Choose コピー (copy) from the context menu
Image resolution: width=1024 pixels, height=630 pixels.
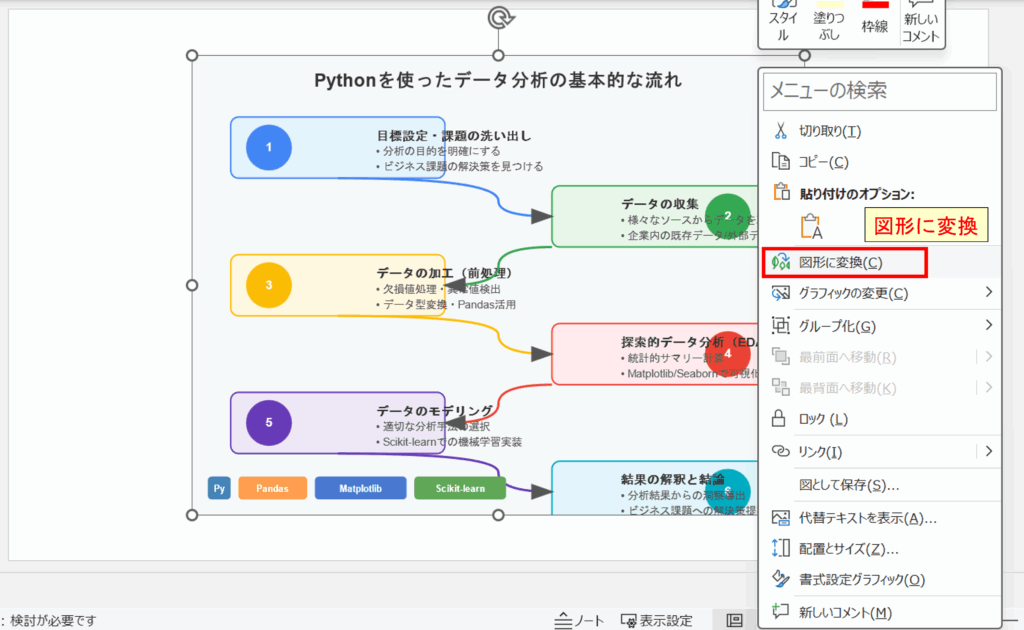click(x=880, y=162)
